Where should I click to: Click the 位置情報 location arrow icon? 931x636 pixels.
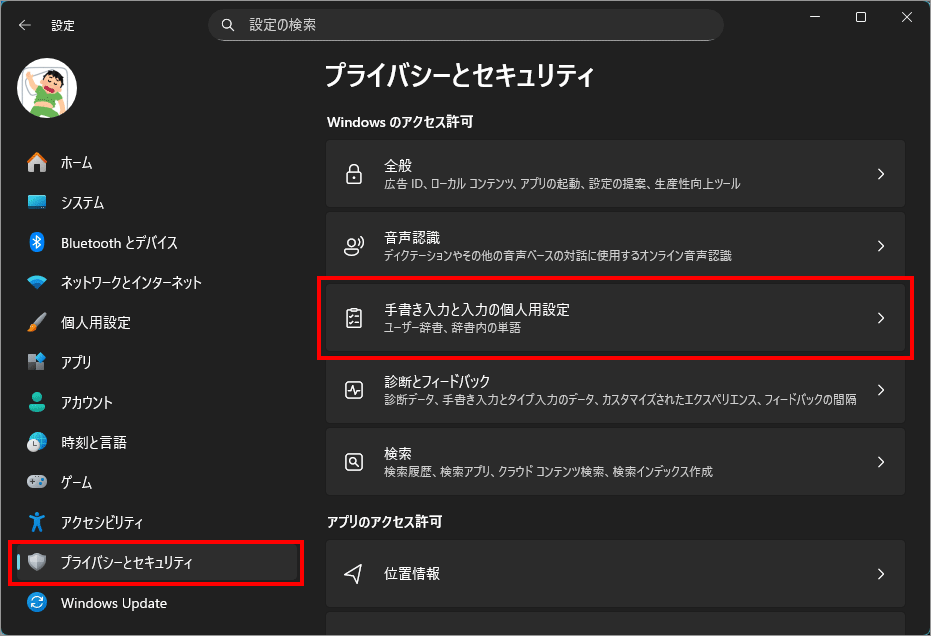tap(354, 574)
